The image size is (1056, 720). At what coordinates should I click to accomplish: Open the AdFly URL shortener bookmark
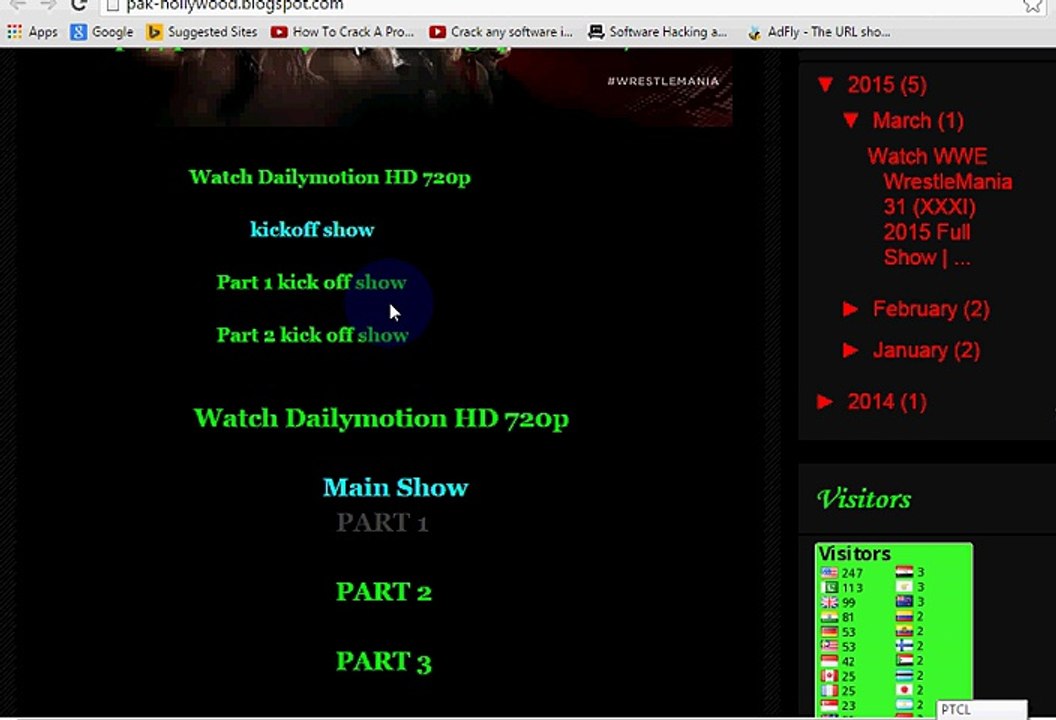(x=819, y=32)
